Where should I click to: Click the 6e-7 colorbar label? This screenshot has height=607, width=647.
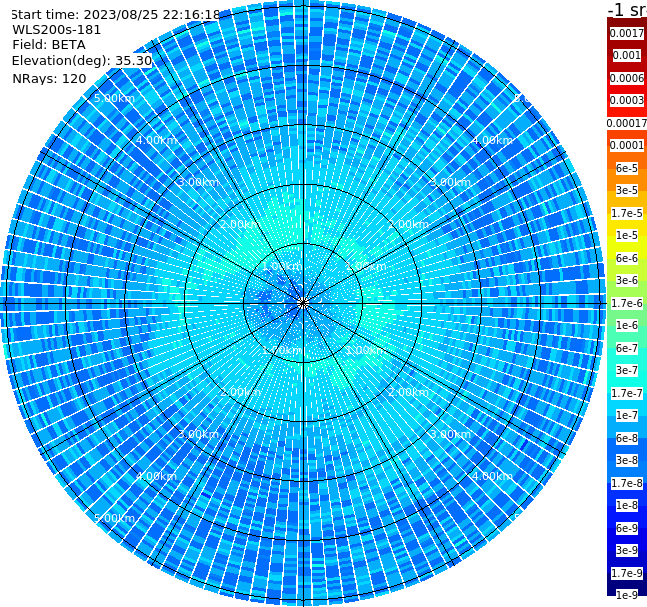(x=627, y=348)
